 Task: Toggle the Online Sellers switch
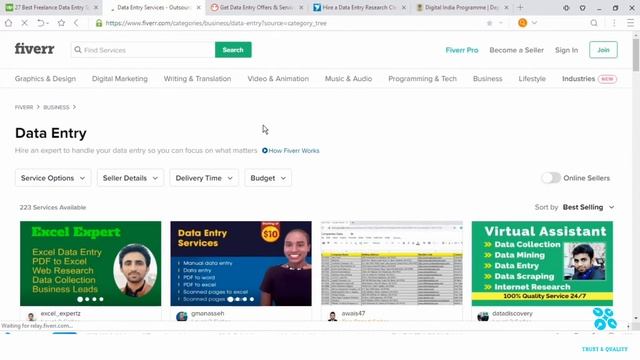(551, 178)
